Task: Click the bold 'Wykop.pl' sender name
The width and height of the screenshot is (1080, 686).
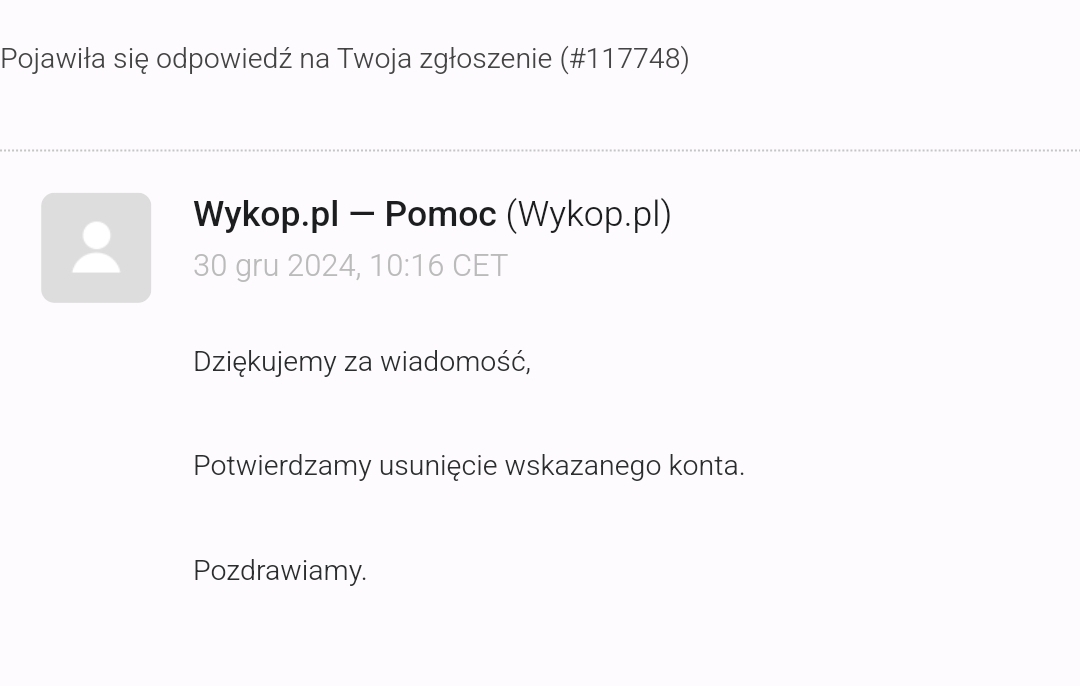Action: click(265, 214)
